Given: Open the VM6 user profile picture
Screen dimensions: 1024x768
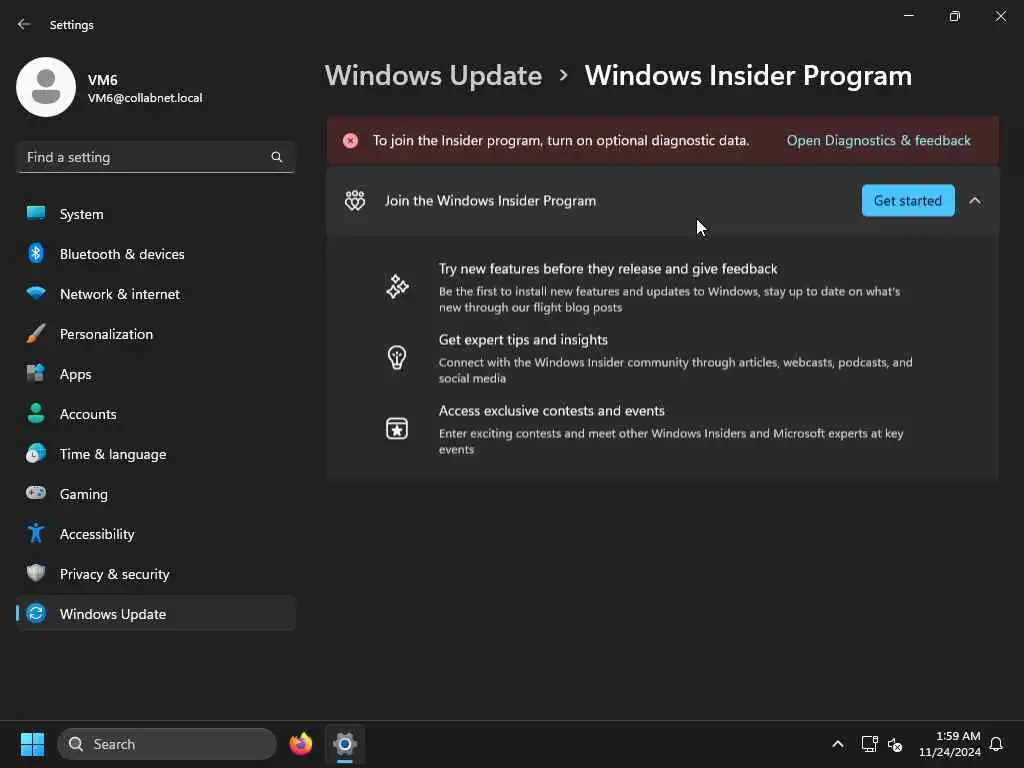Looking at the screenshot, I should [46, 87].
